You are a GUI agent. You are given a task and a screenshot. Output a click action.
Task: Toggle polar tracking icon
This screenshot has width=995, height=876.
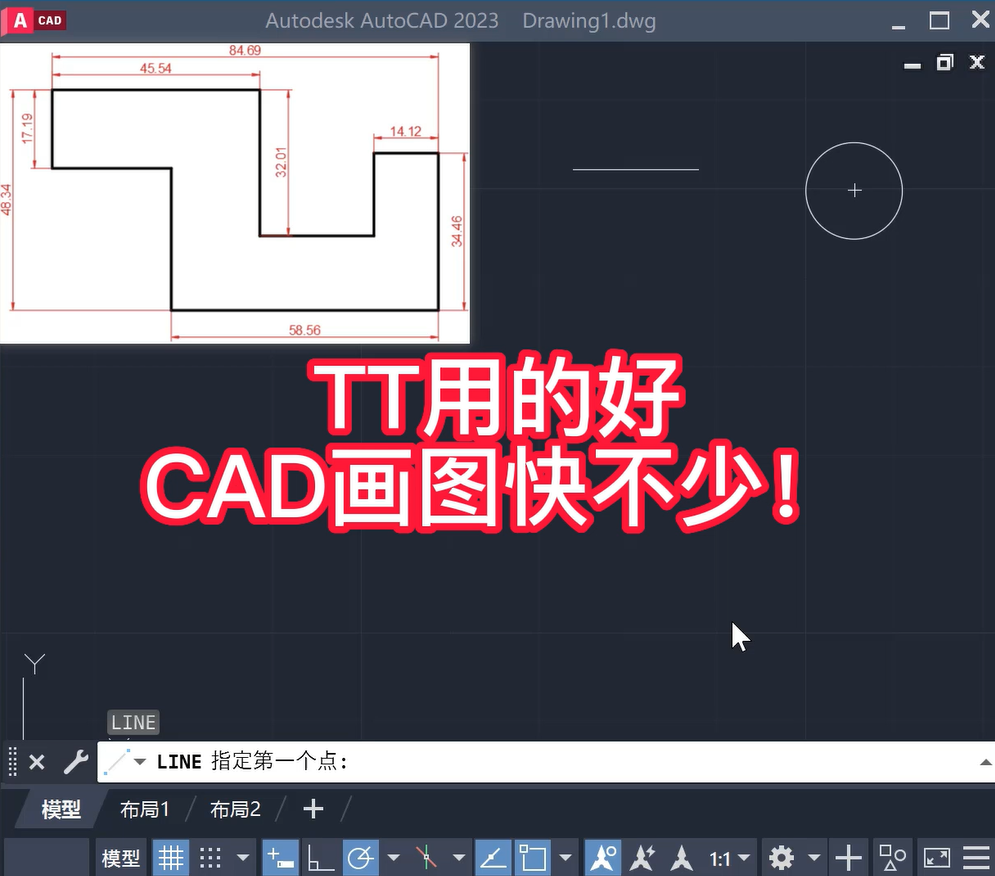[360, 858]
